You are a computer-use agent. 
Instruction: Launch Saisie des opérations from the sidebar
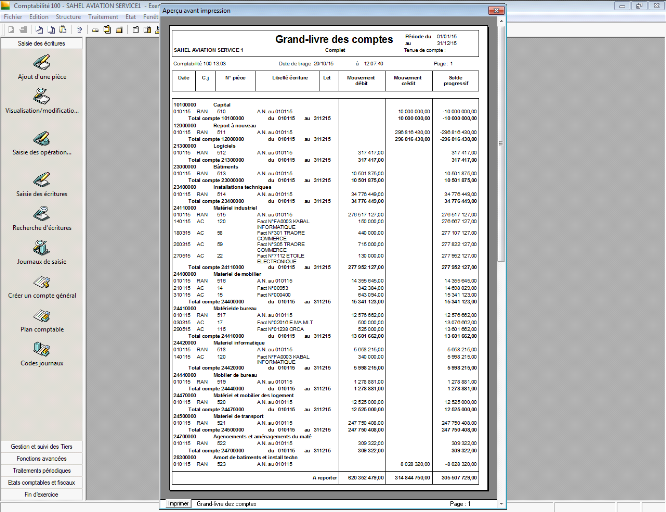[x=42, y=138]
